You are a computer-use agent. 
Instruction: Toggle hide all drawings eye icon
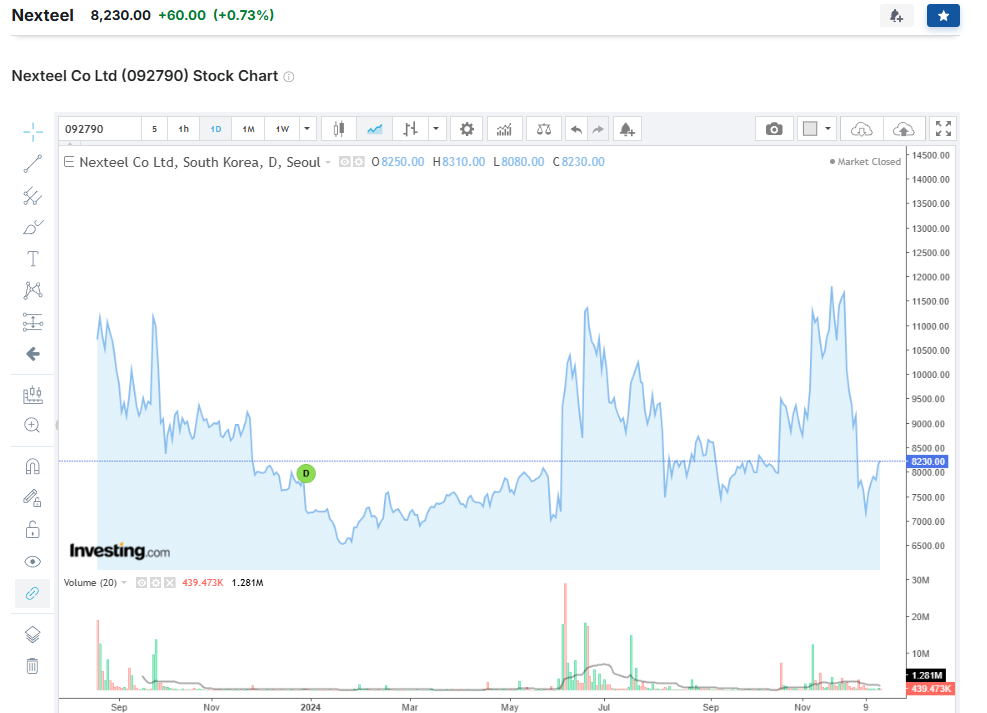coord(33,561)
